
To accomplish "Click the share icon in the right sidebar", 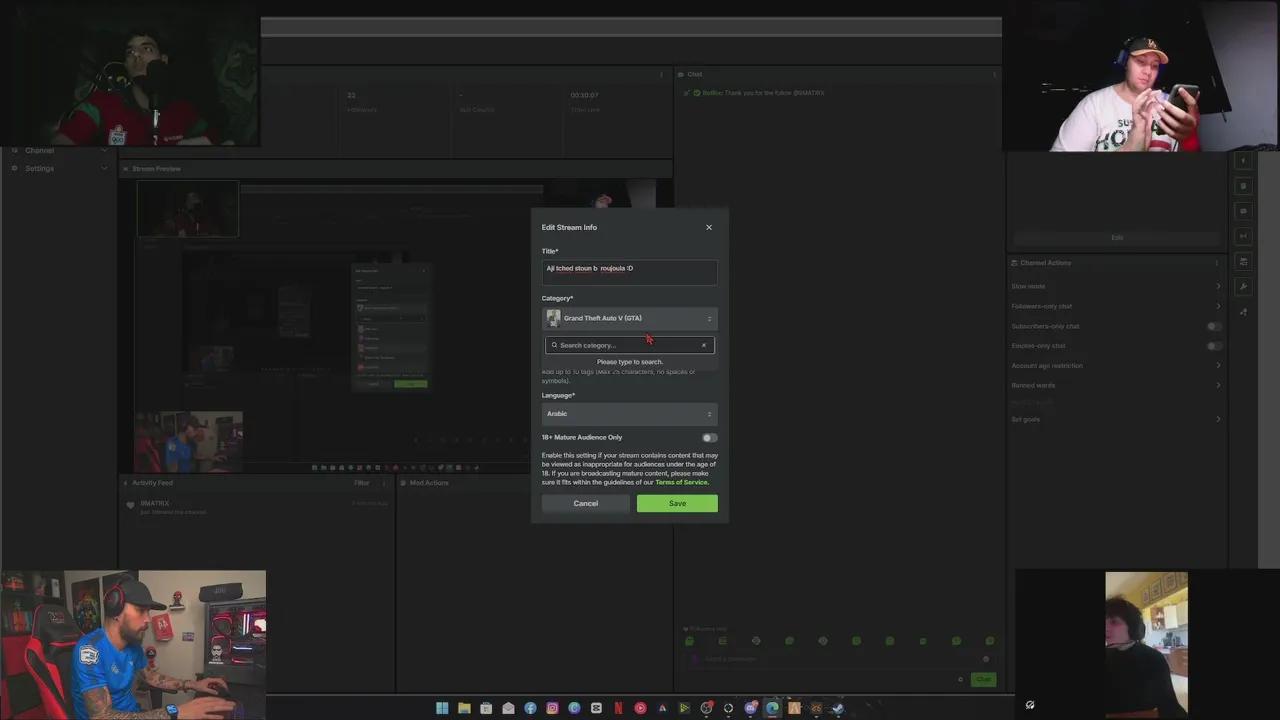I will [1244, 312].
